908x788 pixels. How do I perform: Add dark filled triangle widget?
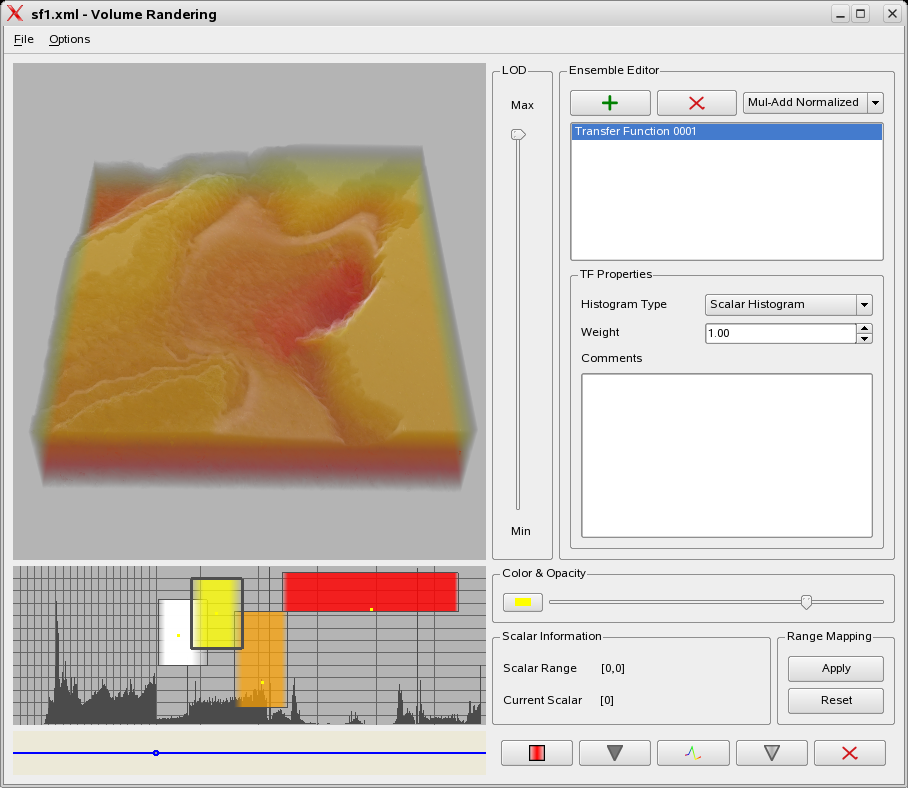point(614,753)
